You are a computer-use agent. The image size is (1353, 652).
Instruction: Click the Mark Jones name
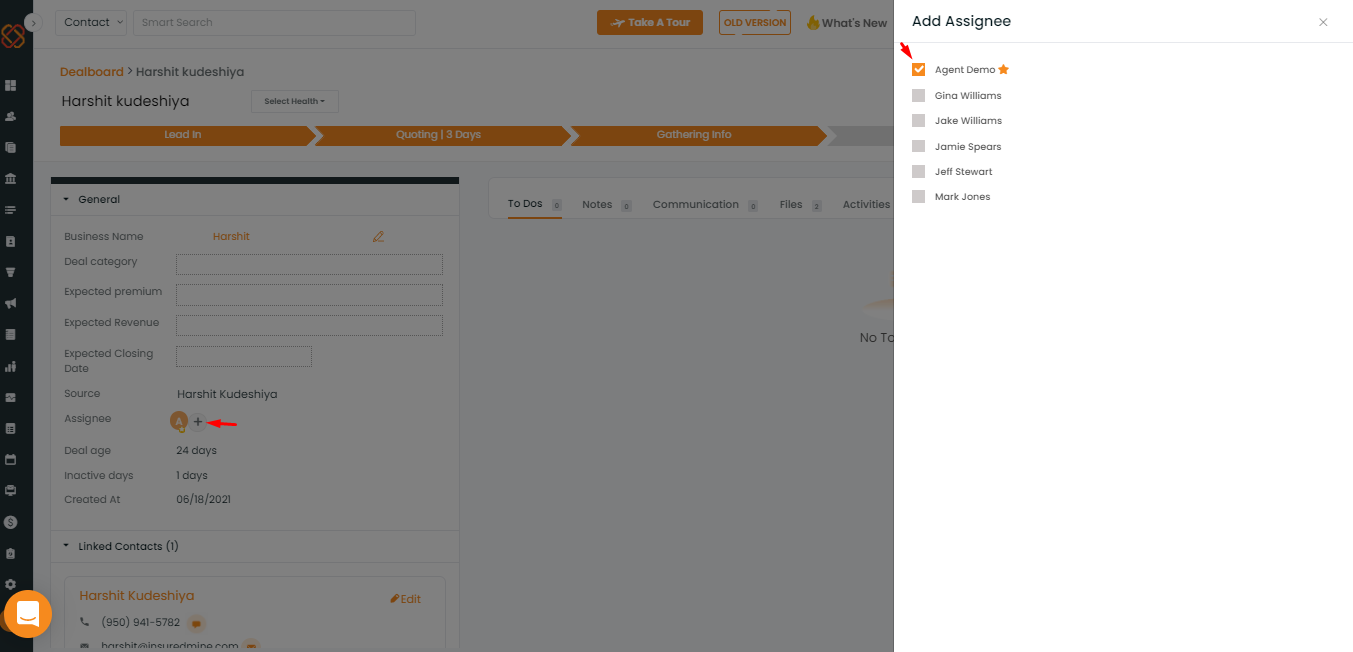tap(962, 197)
